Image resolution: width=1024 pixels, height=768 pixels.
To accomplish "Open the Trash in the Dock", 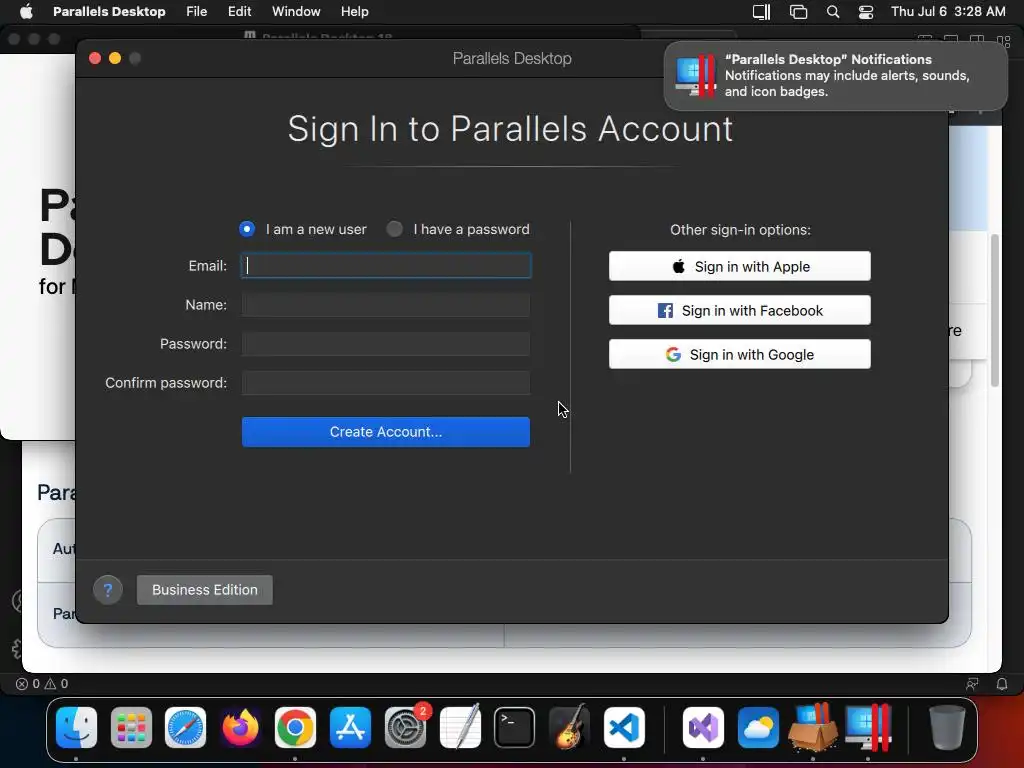I will (947, 728).
